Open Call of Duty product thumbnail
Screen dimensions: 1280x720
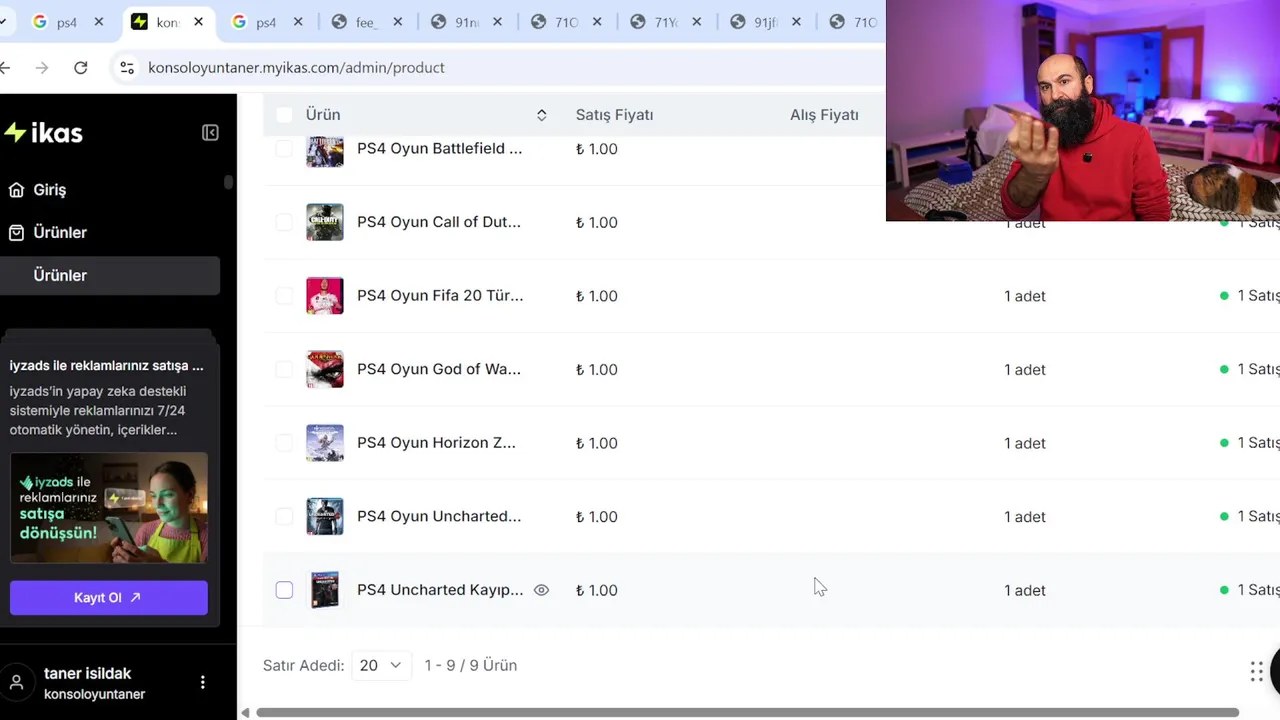(325, 222)
